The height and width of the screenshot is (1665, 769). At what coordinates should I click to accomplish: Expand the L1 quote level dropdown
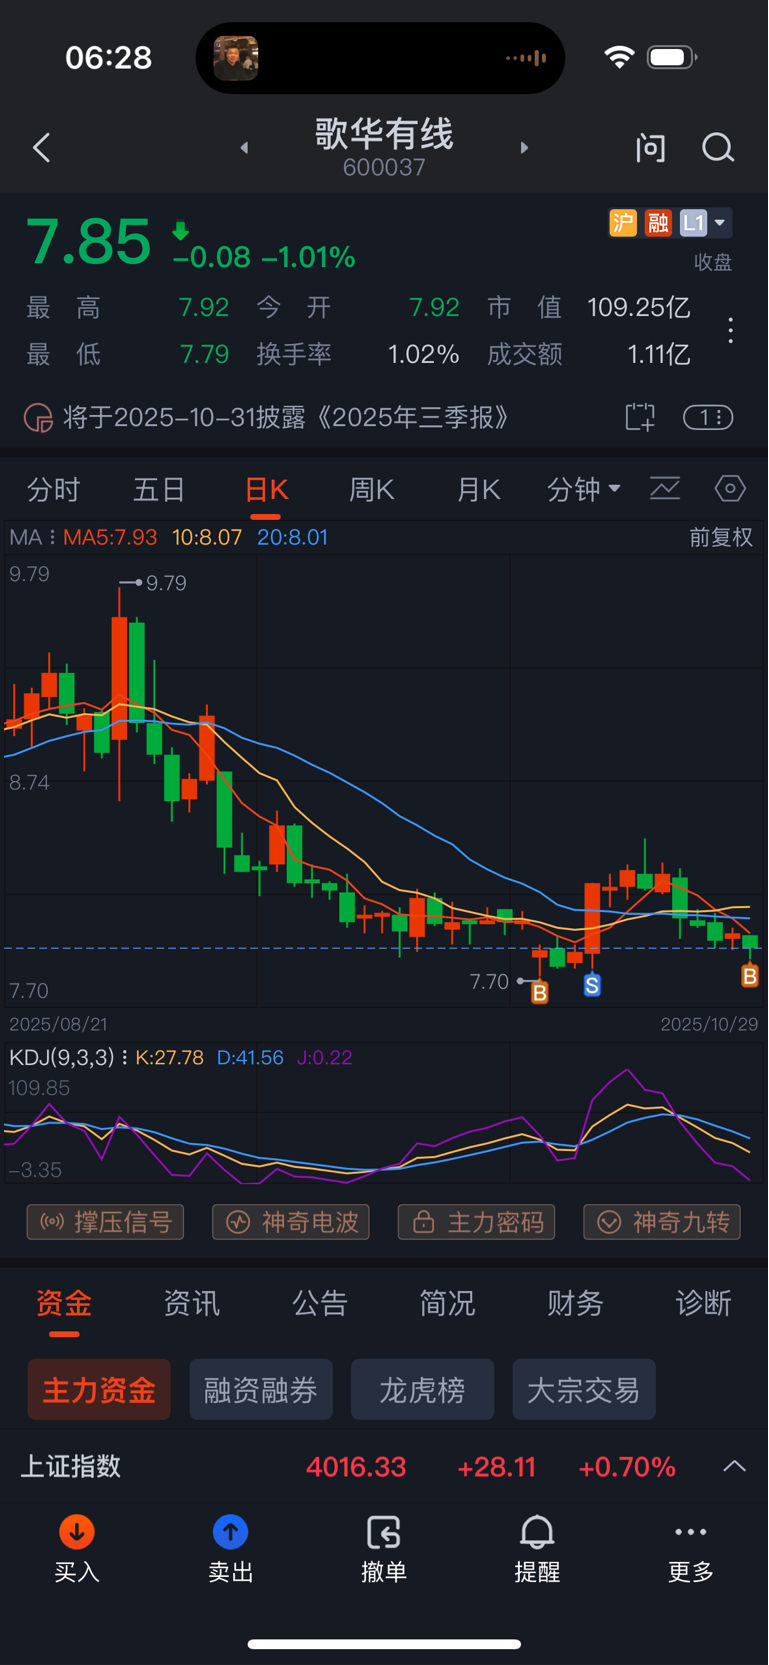[705, 222]
